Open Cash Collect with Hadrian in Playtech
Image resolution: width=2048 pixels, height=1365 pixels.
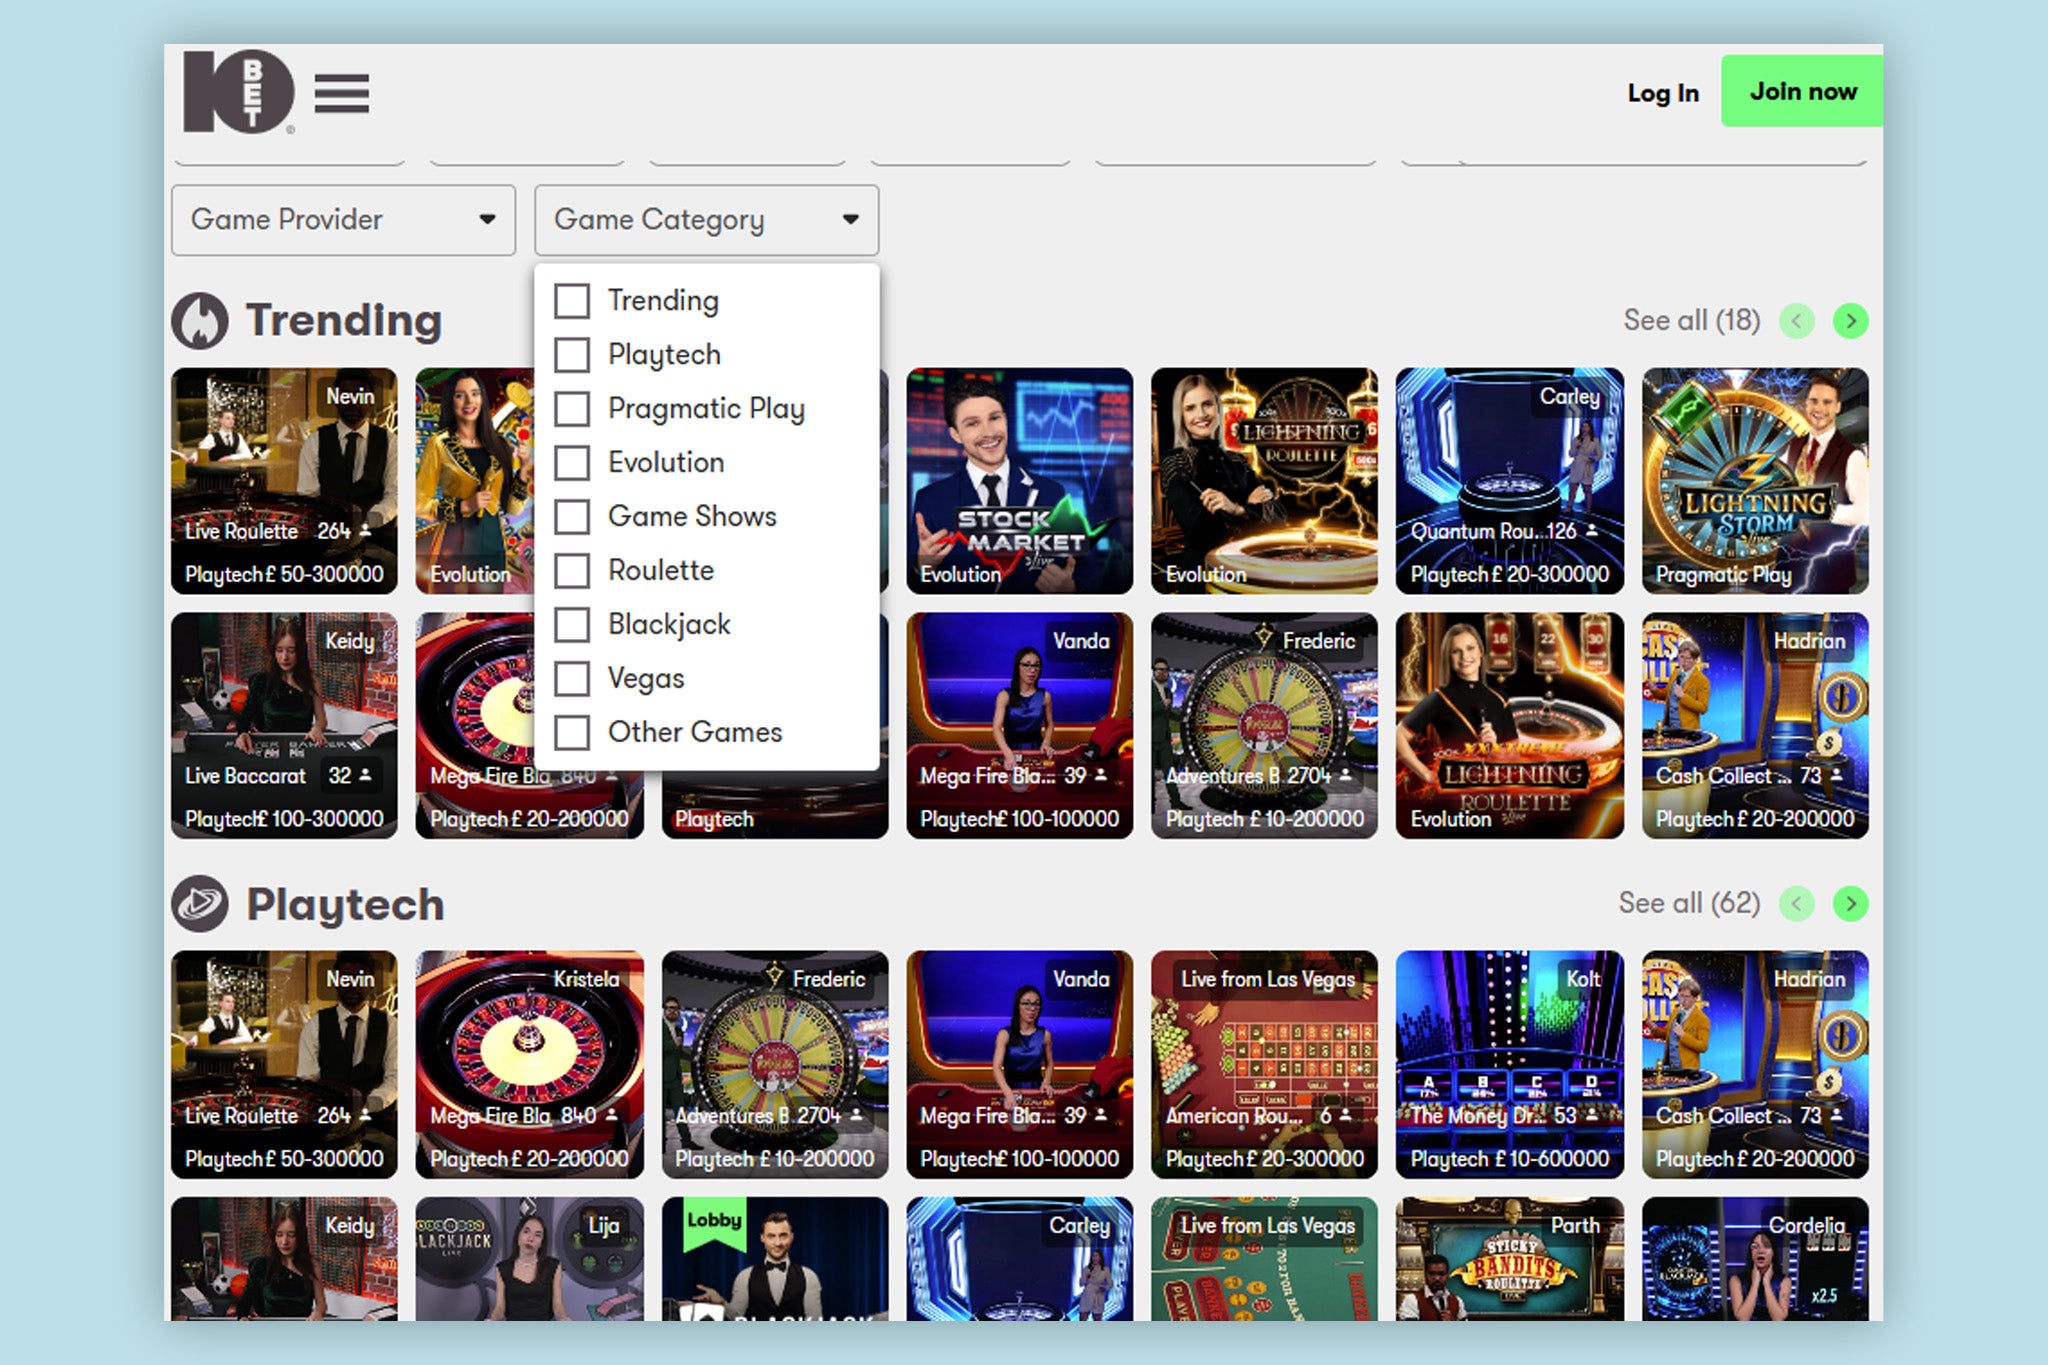(x=1755, y=1064)
